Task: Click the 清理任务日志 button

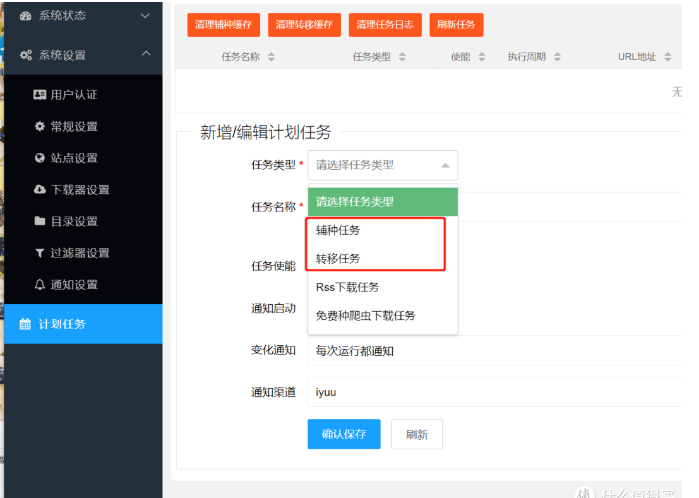Action: pyautogui.click(x=385, y=25)
